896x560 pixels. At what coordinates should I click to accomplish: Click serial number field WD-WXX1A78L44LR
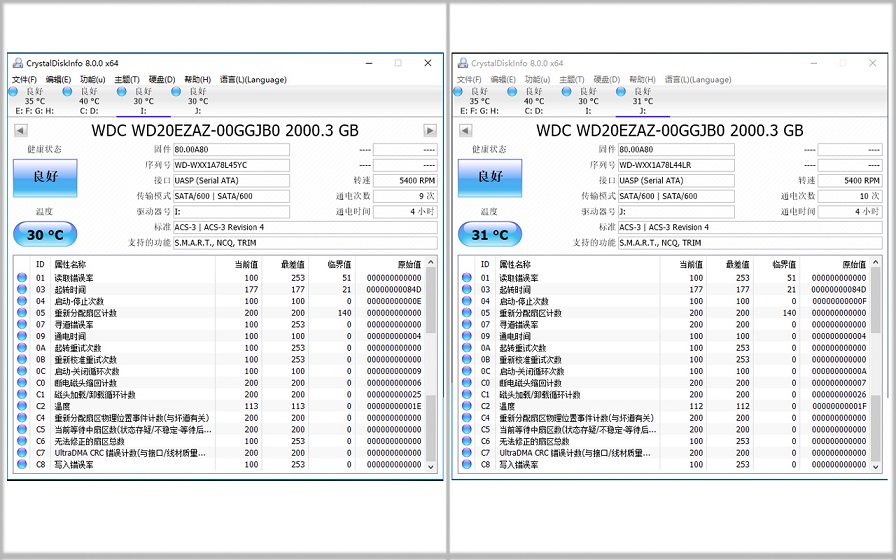point(676,165)
